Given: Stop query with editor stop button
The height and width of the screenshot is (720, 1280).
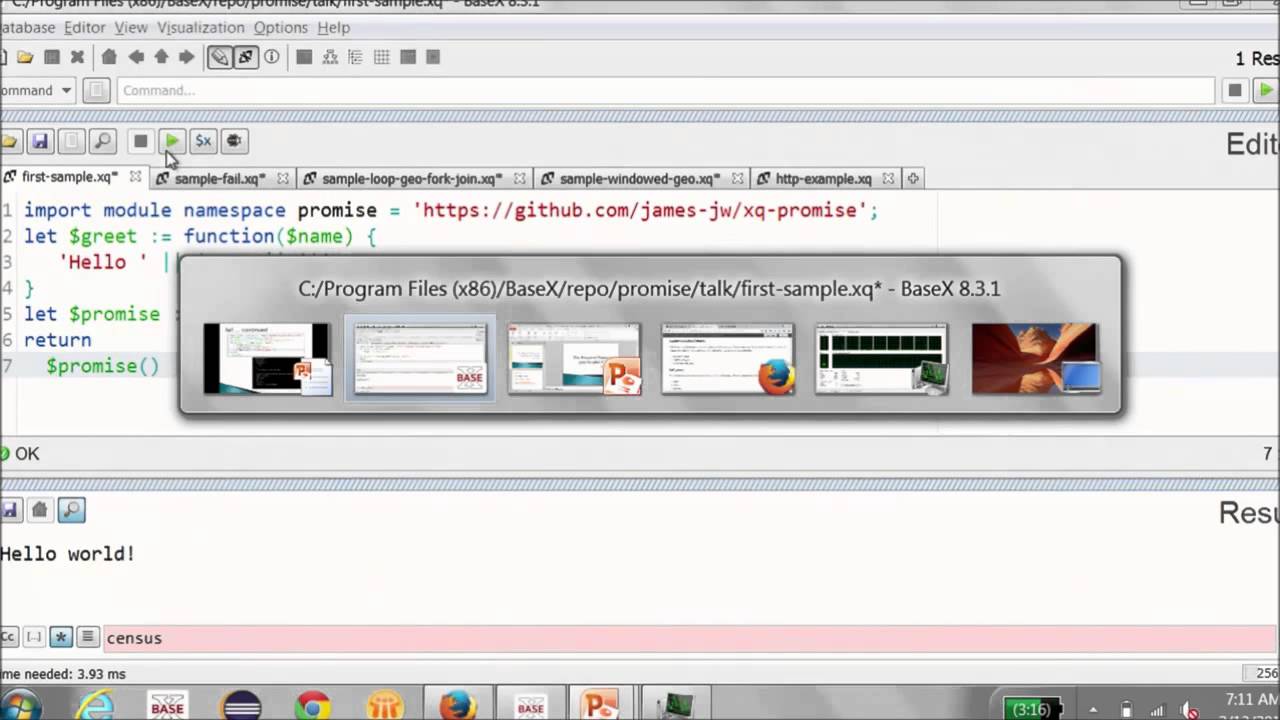Looking at the screenshot, I should (141, 141).
